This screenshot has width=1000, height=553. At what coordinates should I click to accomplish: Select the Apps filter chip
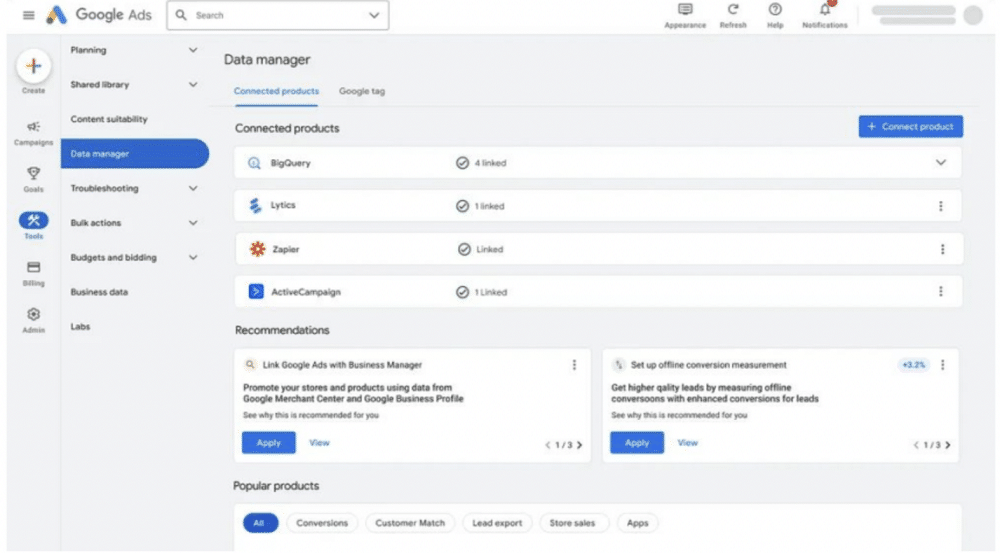(637, 523)
